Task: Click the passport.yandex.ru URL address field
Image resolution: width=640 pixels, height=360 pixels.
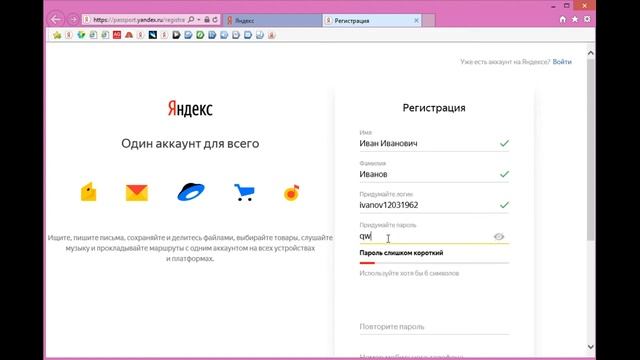Action: click(139, 20)
